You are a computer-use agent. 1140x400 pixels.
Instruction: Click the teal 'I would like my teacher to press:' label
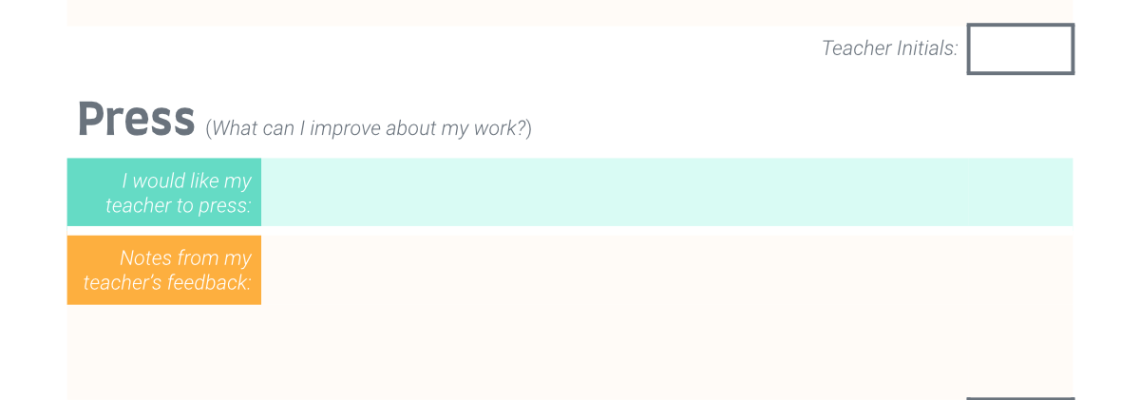[164, 192]
